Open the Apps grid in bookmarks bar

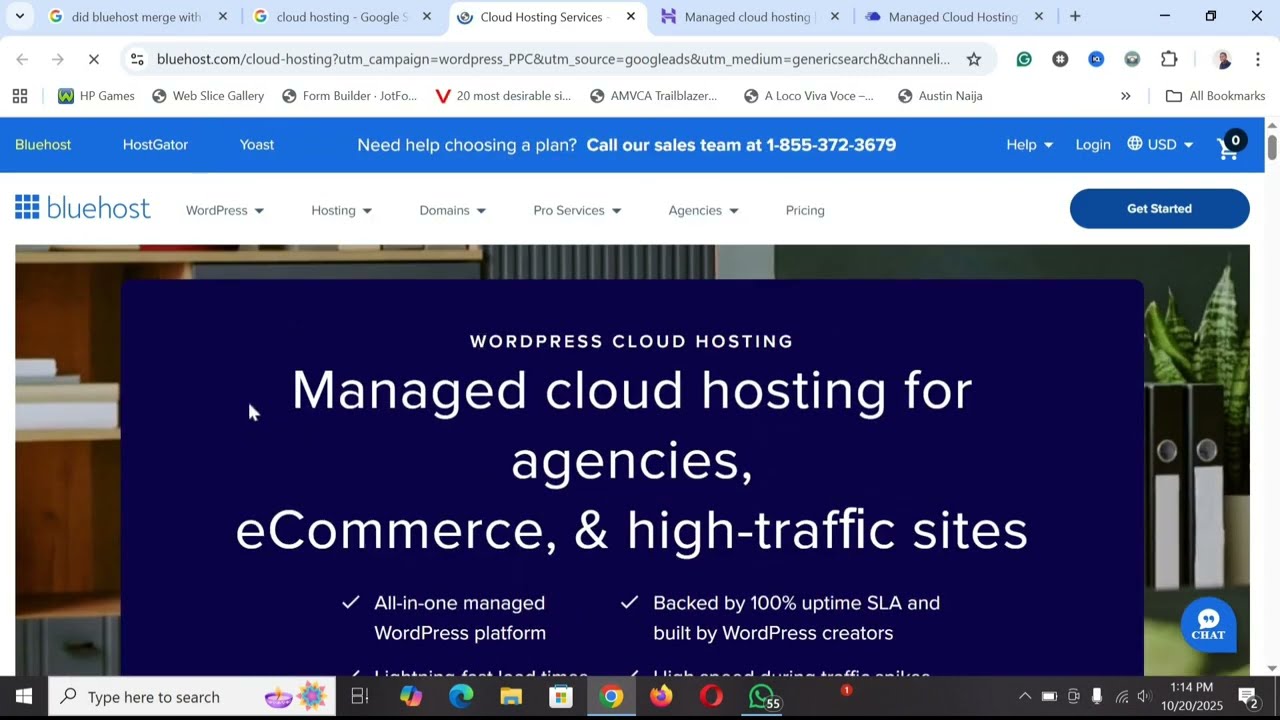[x=19, y=96]
